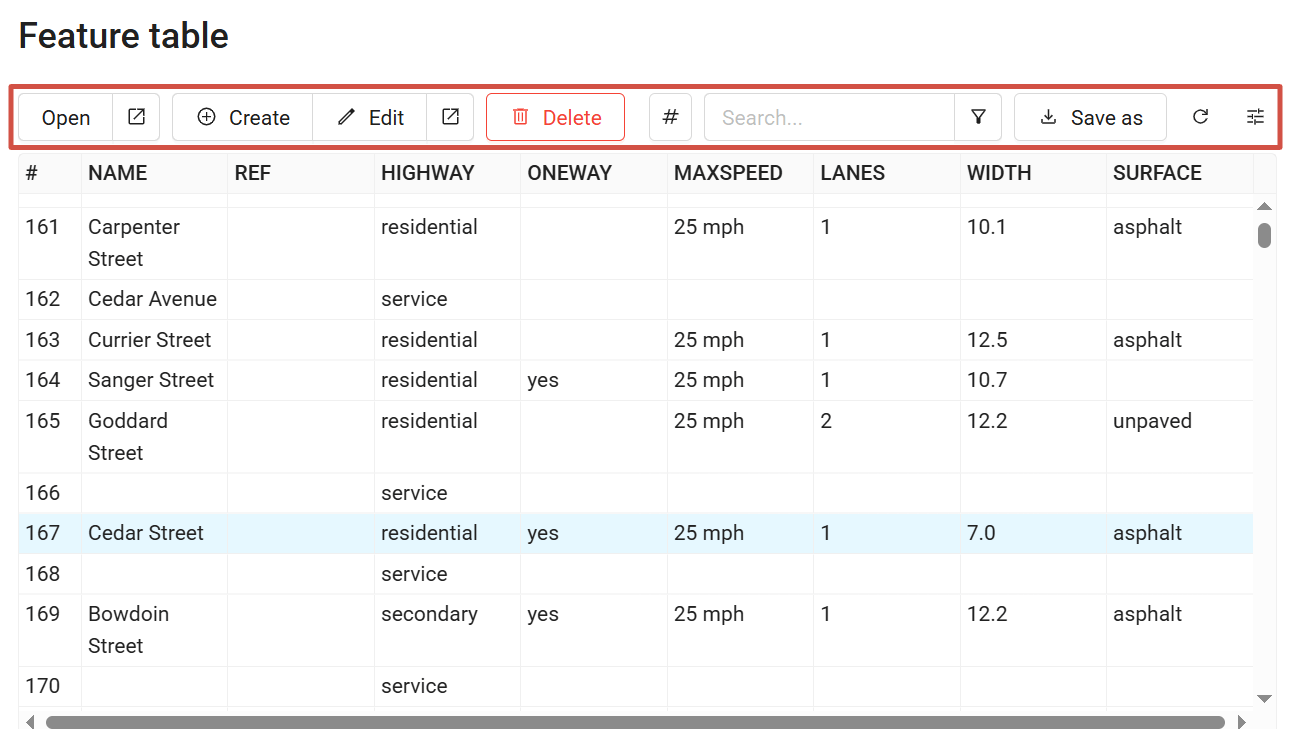Click the hash (#) go-to-row icon
Screen dimensions: 1292x729
pos(670,117)
